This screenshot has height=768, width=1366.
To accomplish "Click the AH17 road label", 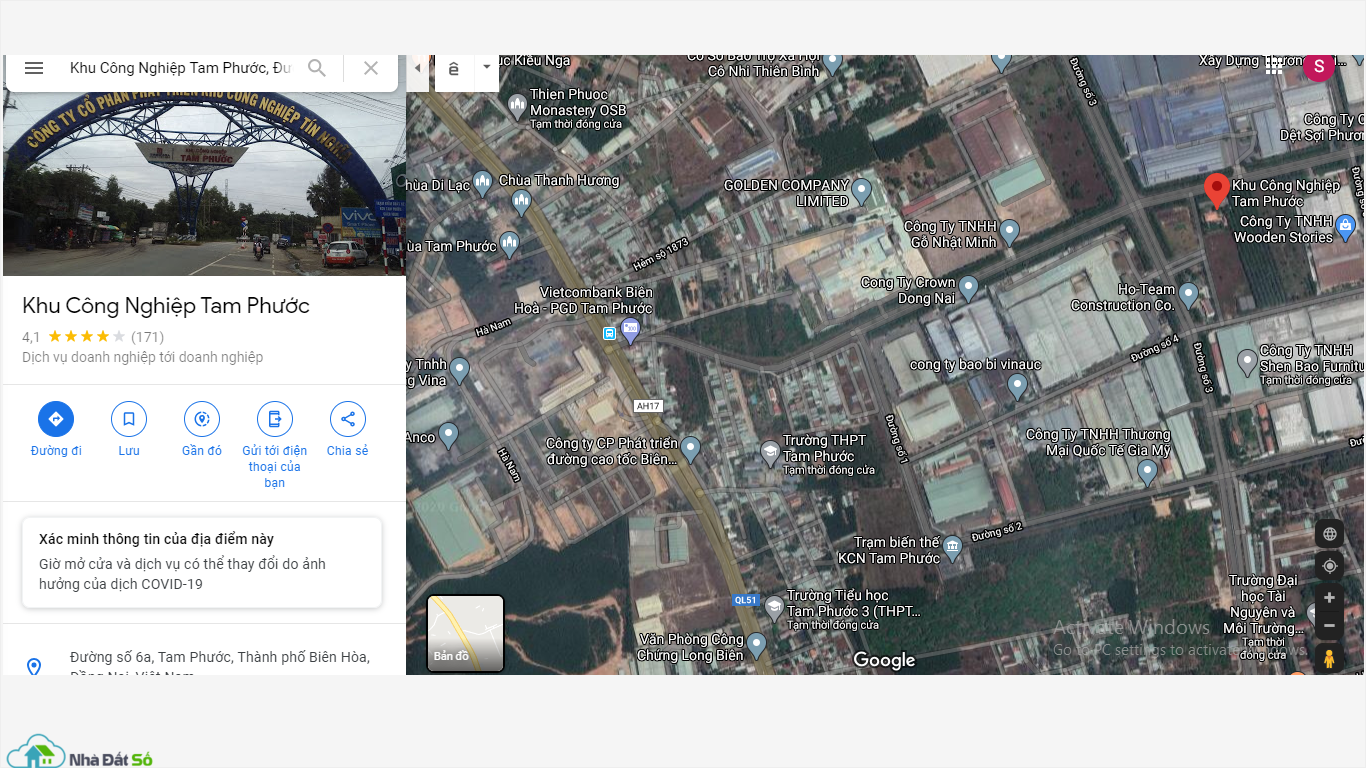I will click(x=649, y=406).
